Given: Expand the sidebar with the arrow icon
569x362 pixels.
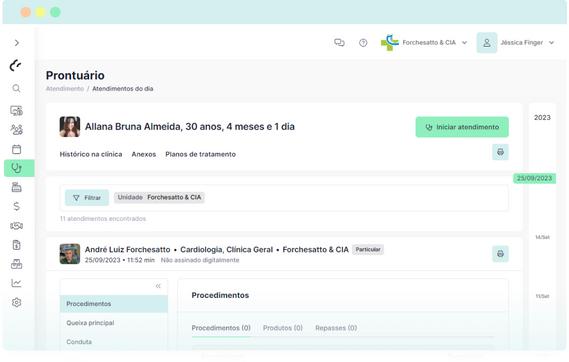Looking at the screenshot, I should (17, 43).
